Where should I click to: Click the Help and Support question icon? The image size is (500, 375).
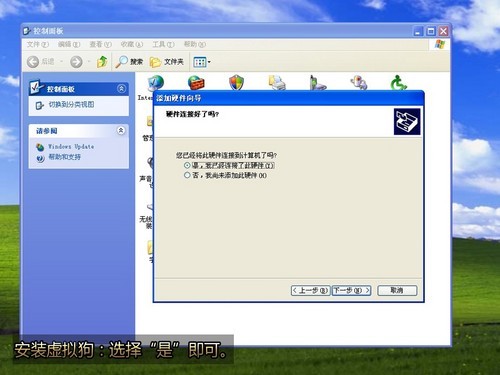tap(40, 158)
